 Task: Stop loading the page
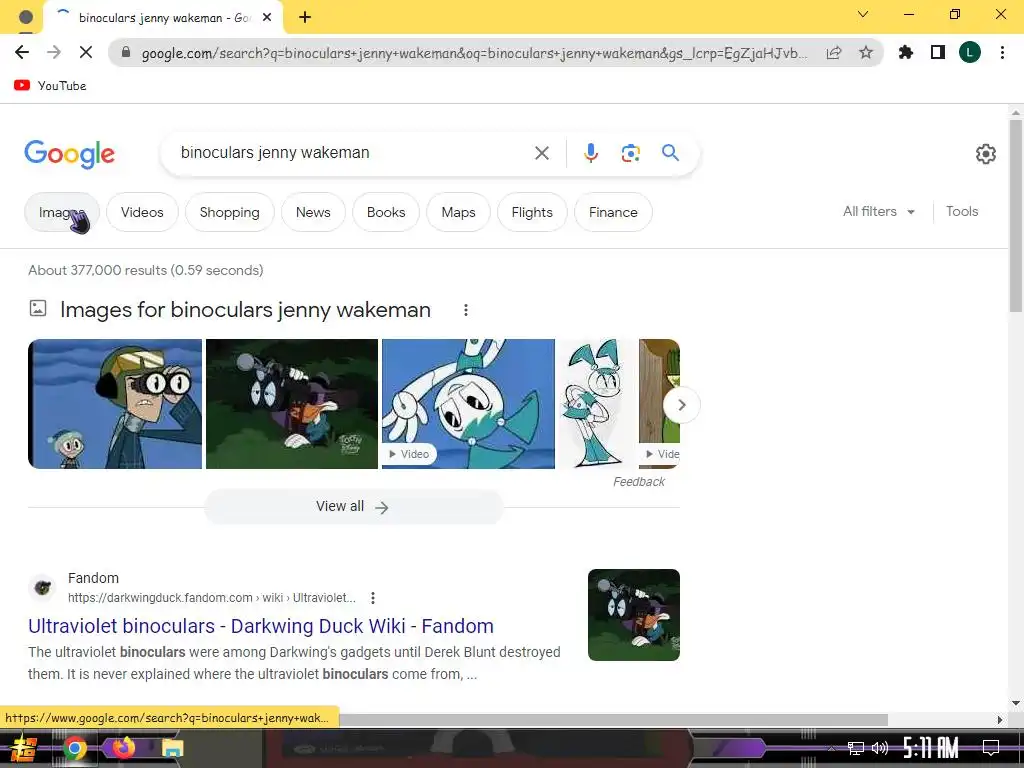[x=86, y=52]
